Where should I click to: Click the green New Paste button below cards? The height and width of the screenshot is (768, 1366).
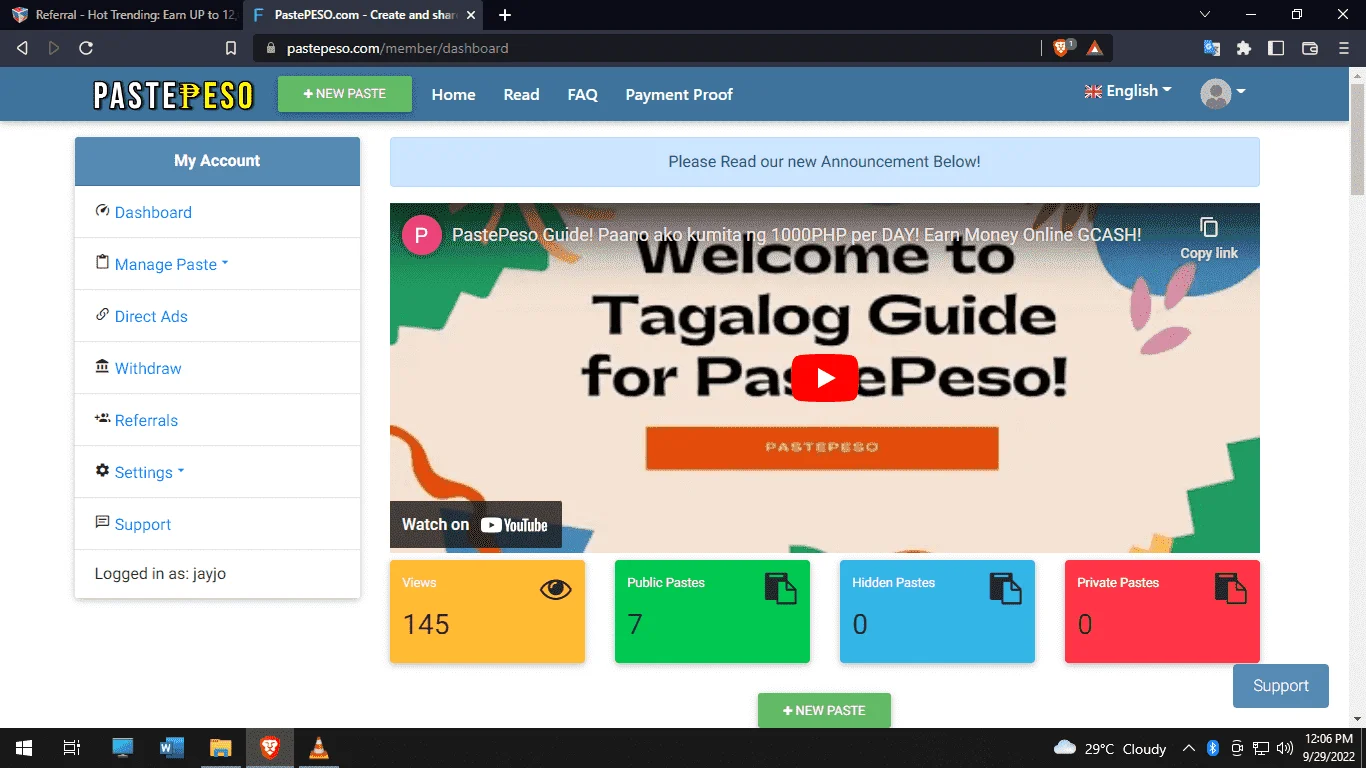pyautogui.click(x=824, y=710)
